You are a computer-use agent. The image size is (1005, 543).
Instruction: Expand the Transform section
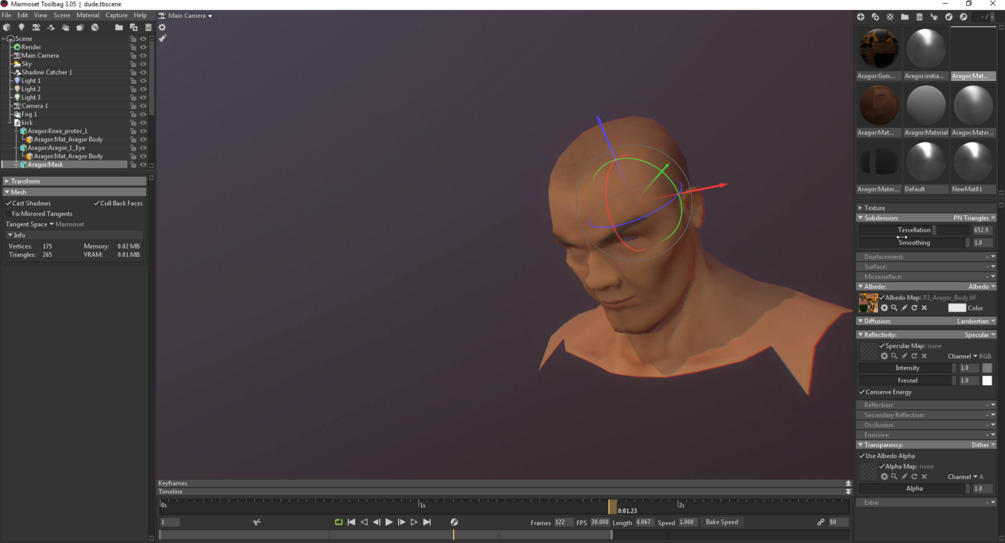(x=6, y=181)
